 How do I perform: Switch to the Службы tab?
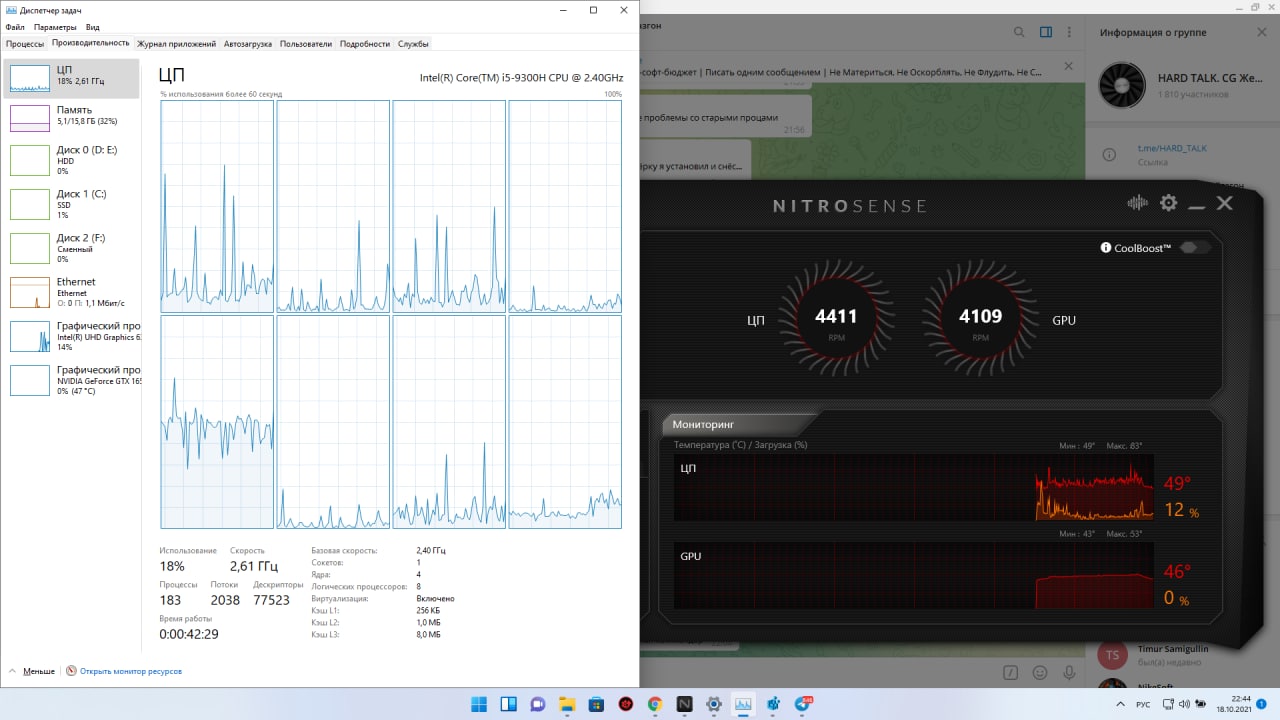tap(413, 44)
